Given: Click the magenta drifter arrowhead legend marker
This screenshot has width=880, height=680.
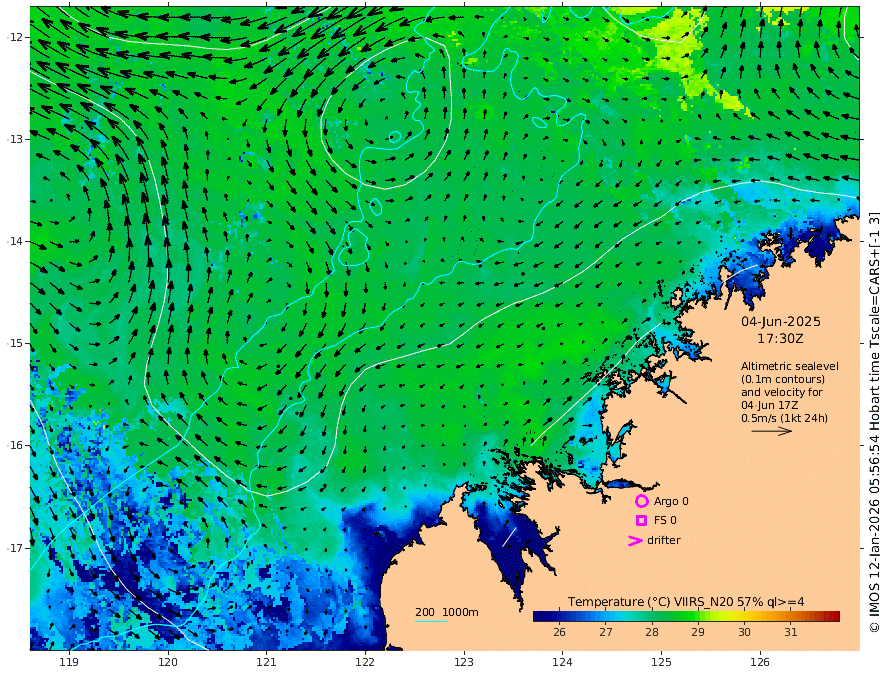Looking at the screenshot, I should (x=635, y=540).
